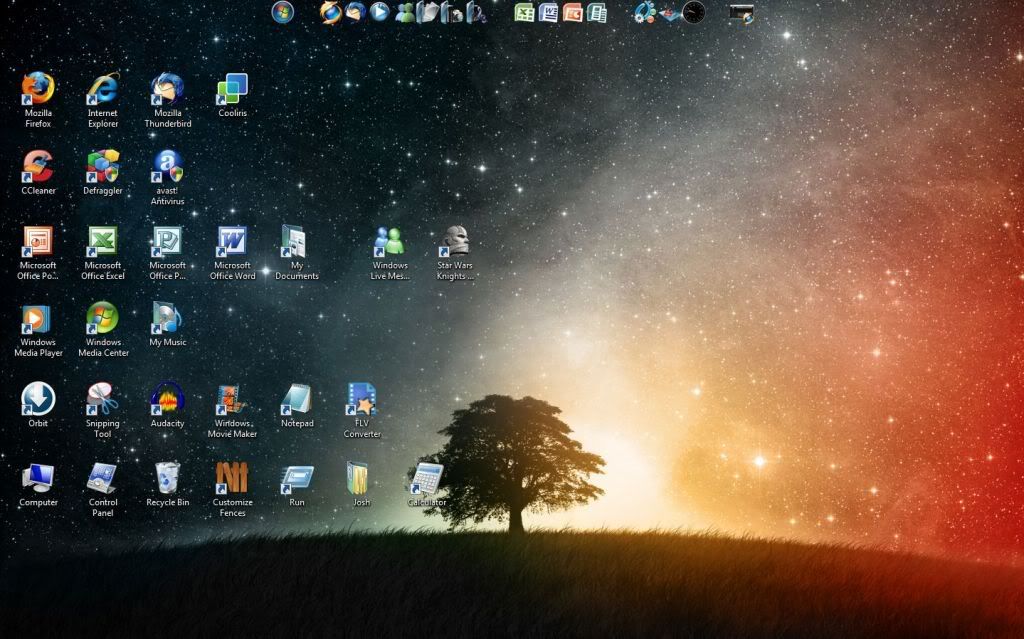
Task: Click the teal Publisher icon in dock
Action: 597,12
